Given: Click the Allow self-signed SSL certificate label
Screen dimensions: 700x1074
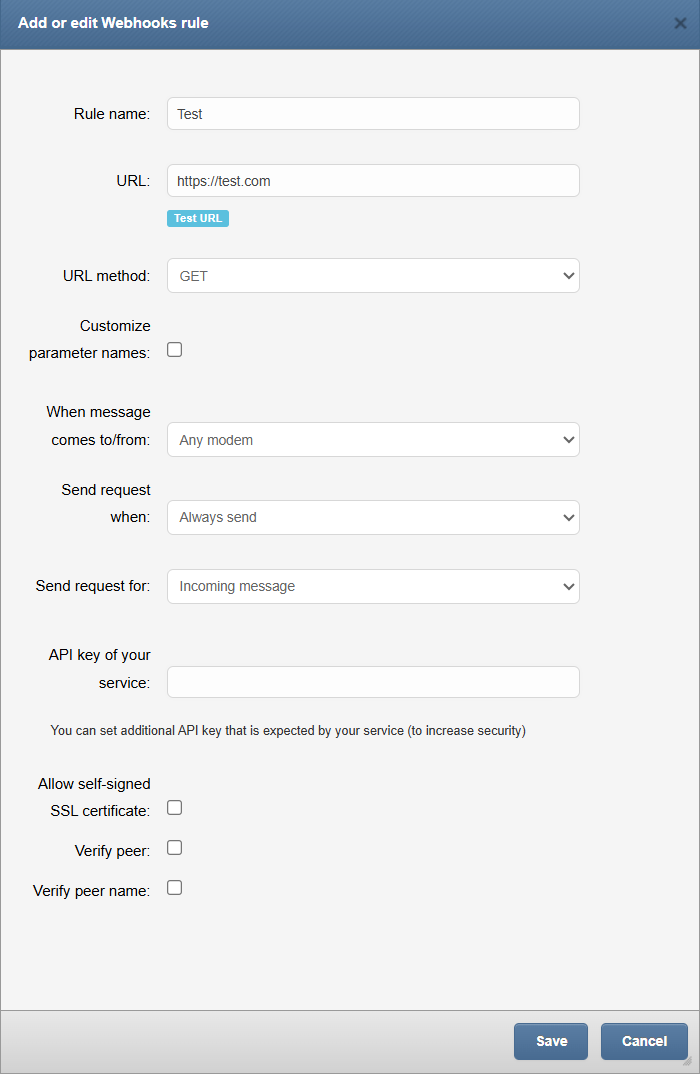Looking at the screenshot, I should click(x=95, y=797).
